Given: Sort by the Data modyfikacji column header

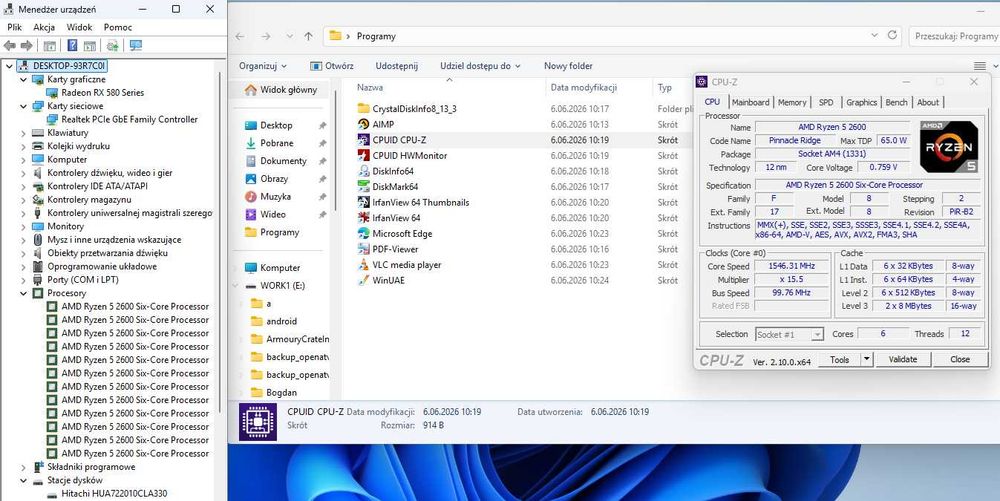Looking at the screenshot, I should tap(584, 88).
